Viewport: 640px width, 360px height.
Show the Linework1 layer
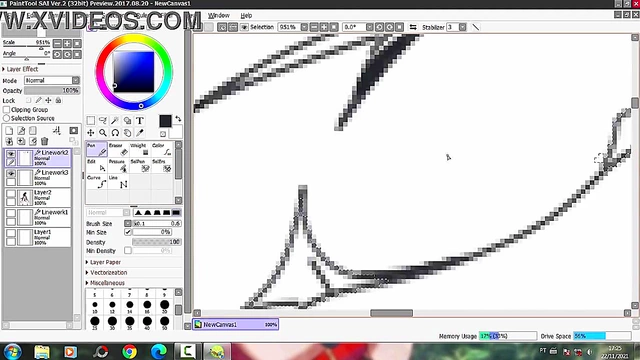(11, 213)
